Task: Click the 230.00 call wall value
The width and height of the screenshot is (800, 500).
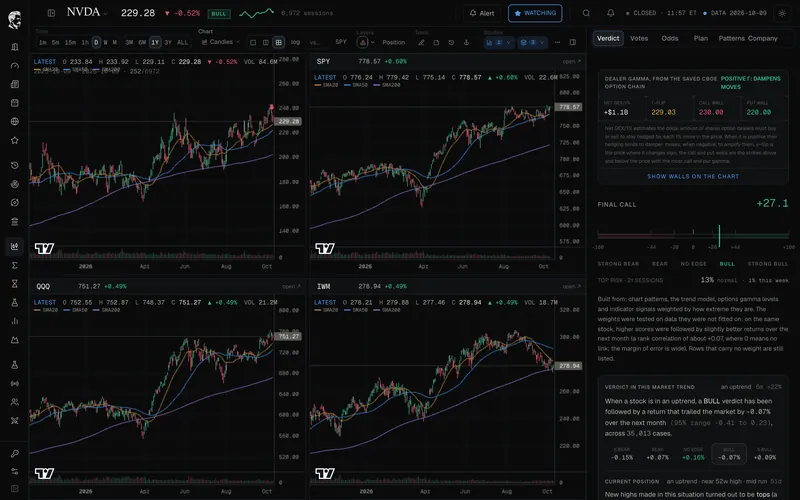Action: [711, 112]
